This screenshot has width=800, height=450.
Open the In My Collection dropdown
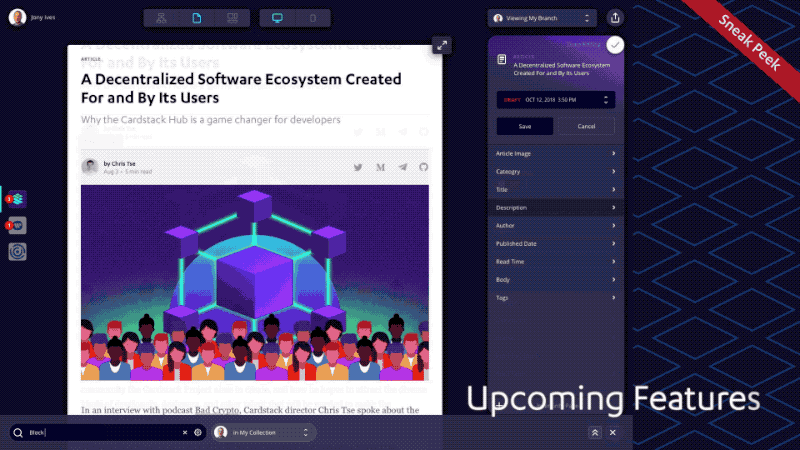(x=262, y=433)
